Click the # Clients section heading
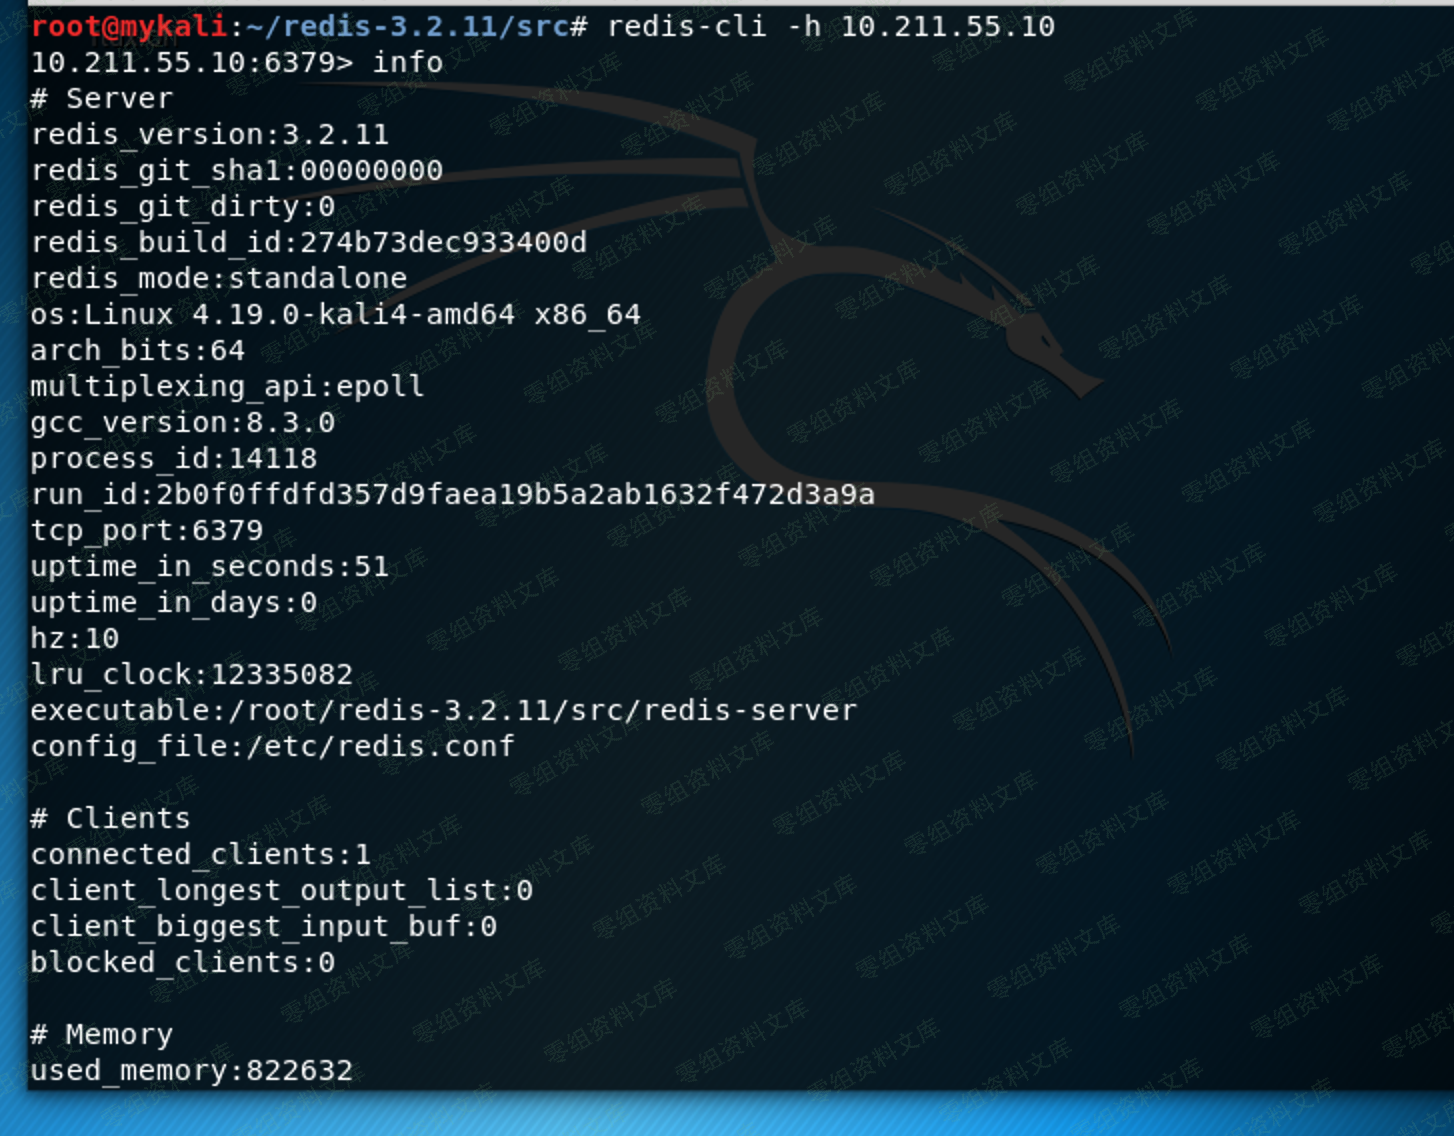The width and height of the screenshot is (1454, 1136). 110,818
